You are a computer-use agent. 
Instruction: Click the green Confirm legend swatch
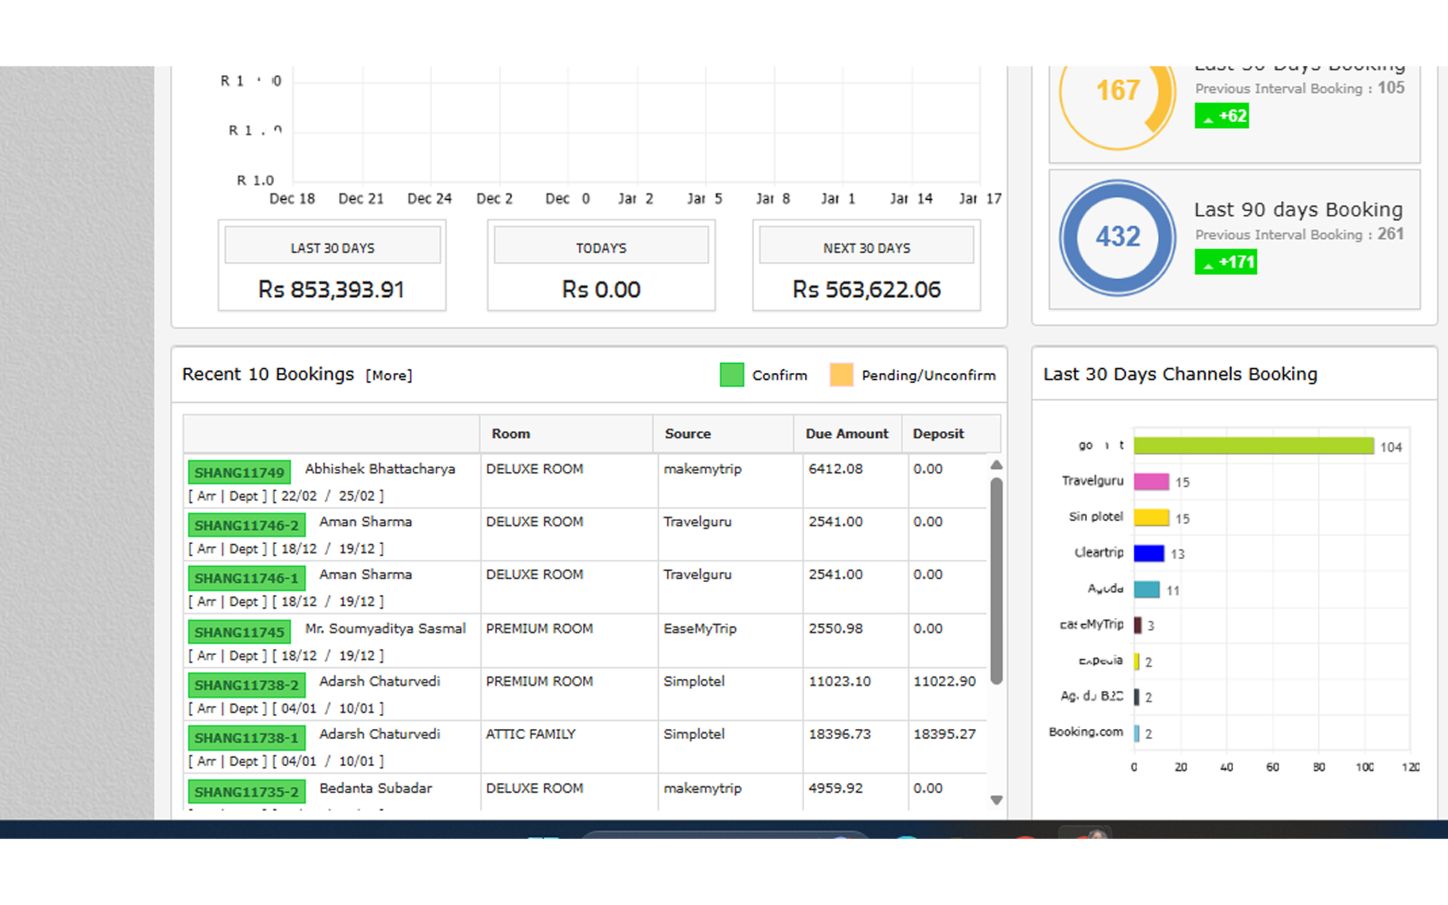point(732,375)
